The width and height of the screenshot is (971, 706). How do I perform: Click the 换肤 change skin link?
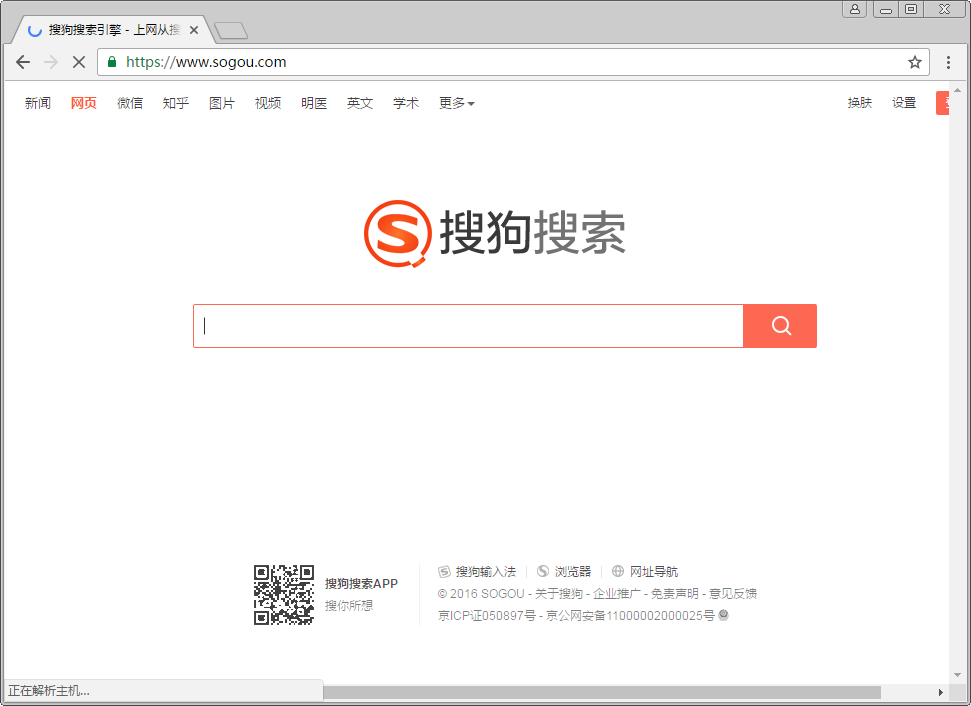pyautogui.click(x=860, y=103)
